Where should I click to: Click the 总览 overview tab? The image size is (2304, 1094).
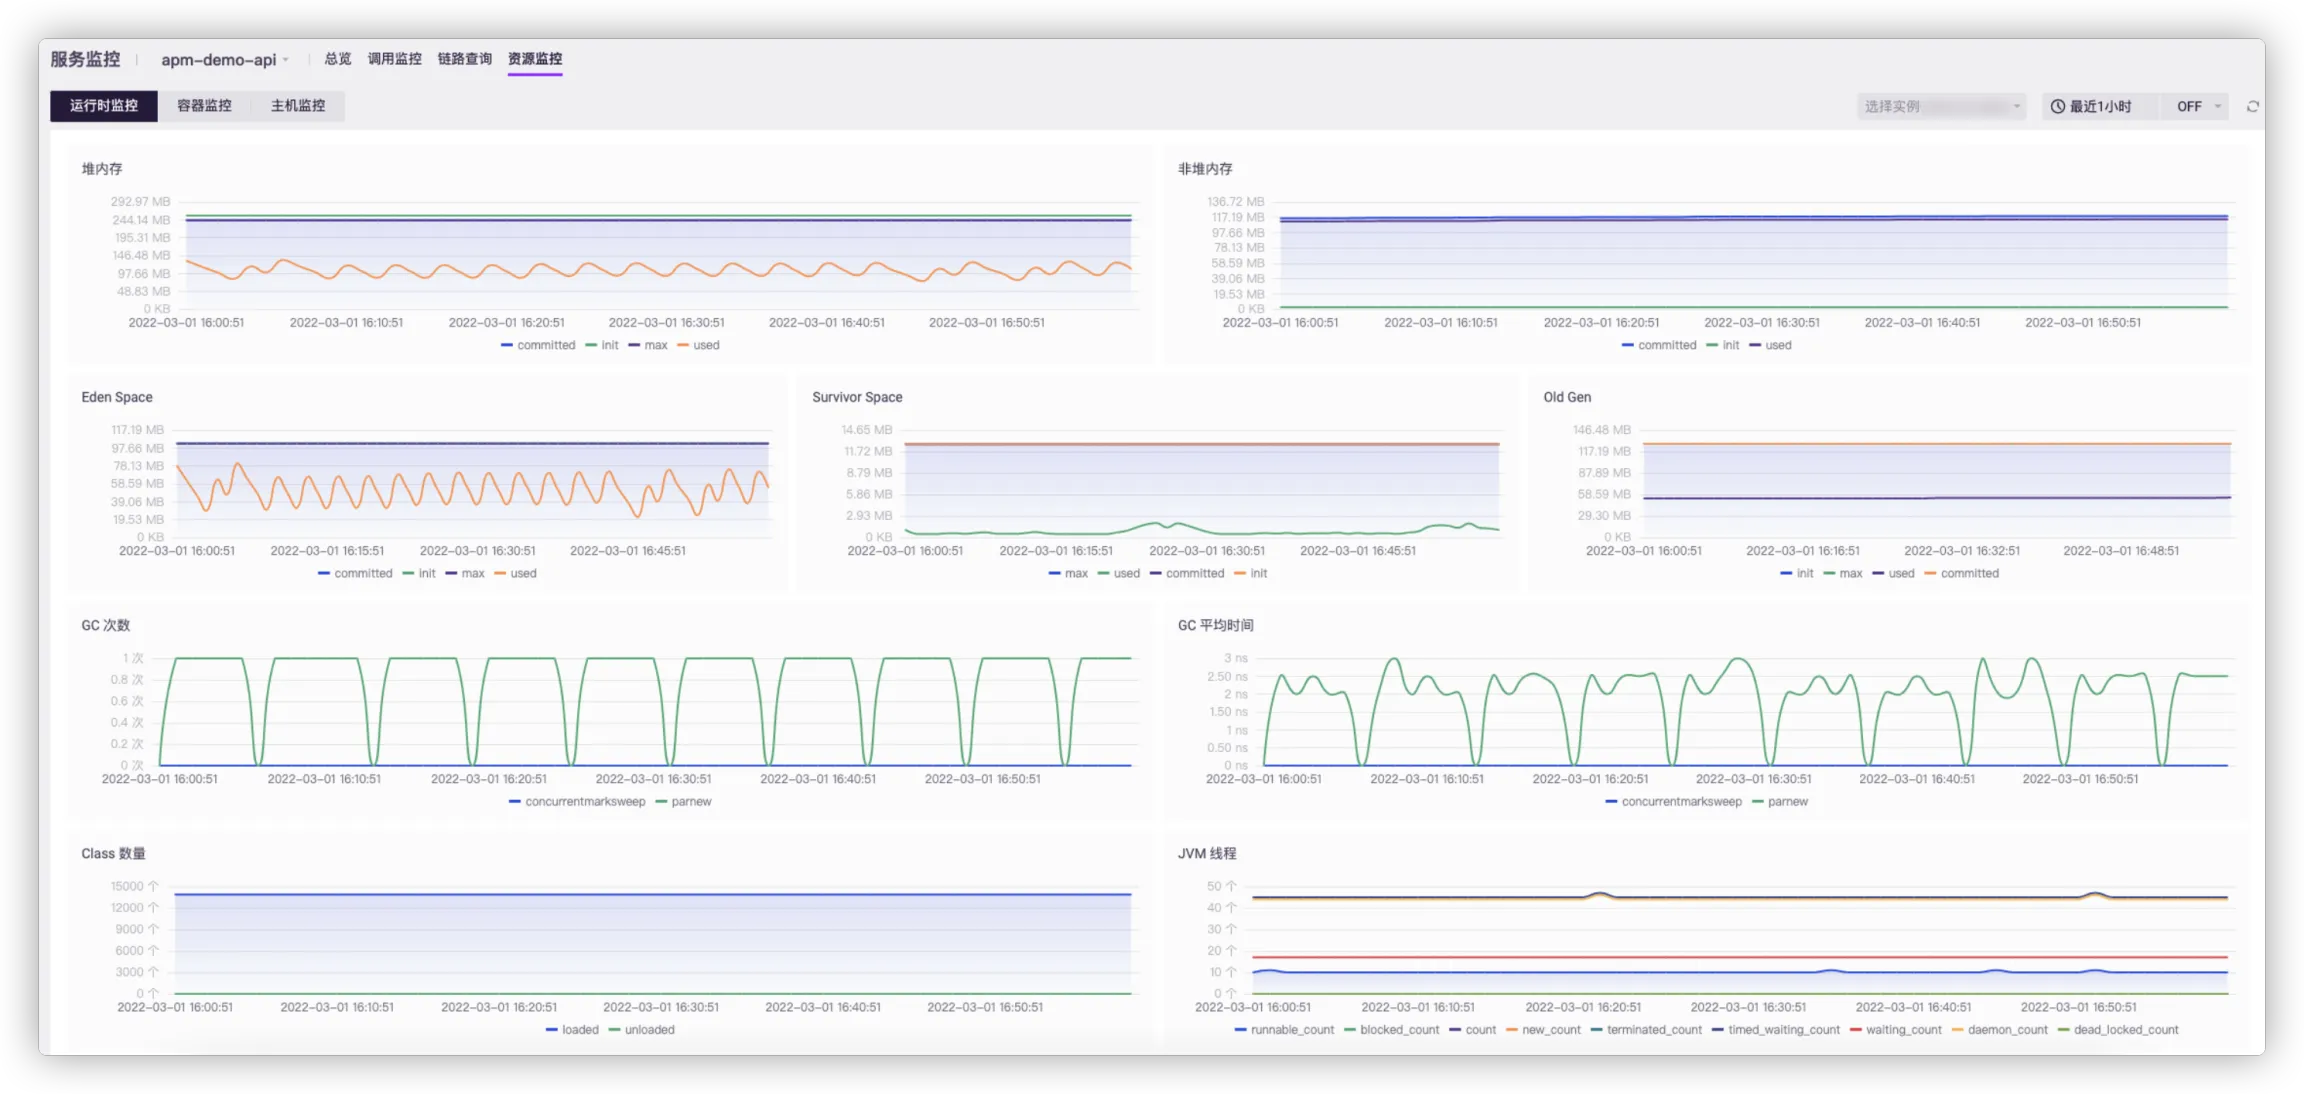coord(337,59)
